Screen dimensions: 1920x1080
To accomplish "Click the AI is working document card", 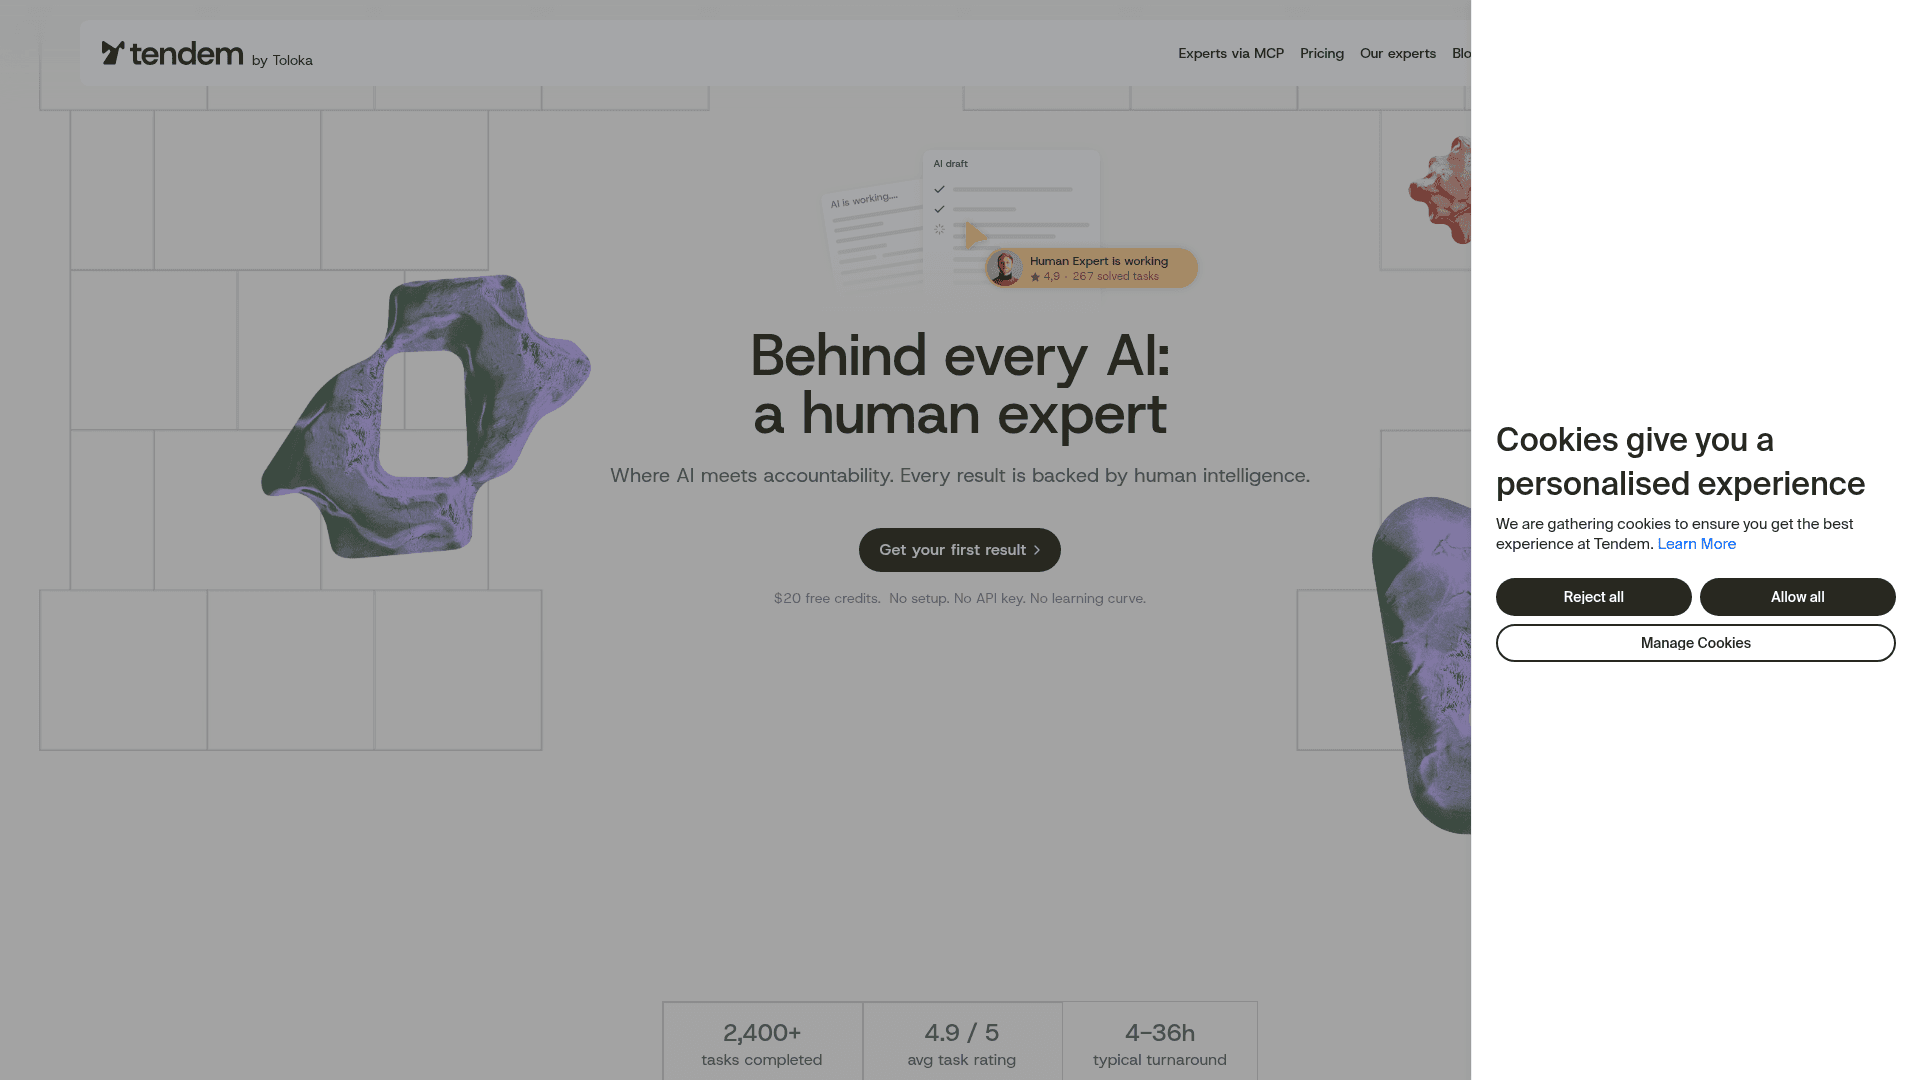I will pyautogui.click(x=872, y=235).
